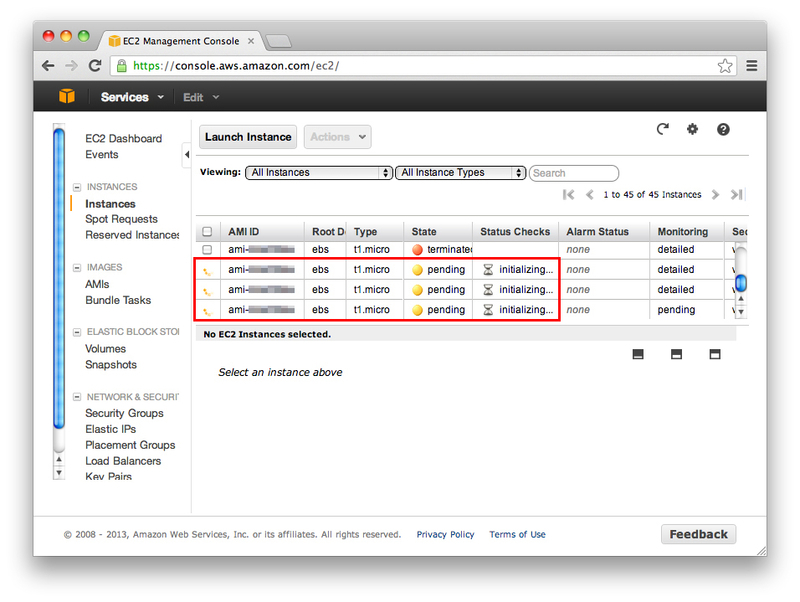The height and width of the screenshot is (602, 800).
Task: Click the green padlock security icon
Action: click(x=121, y=65)
